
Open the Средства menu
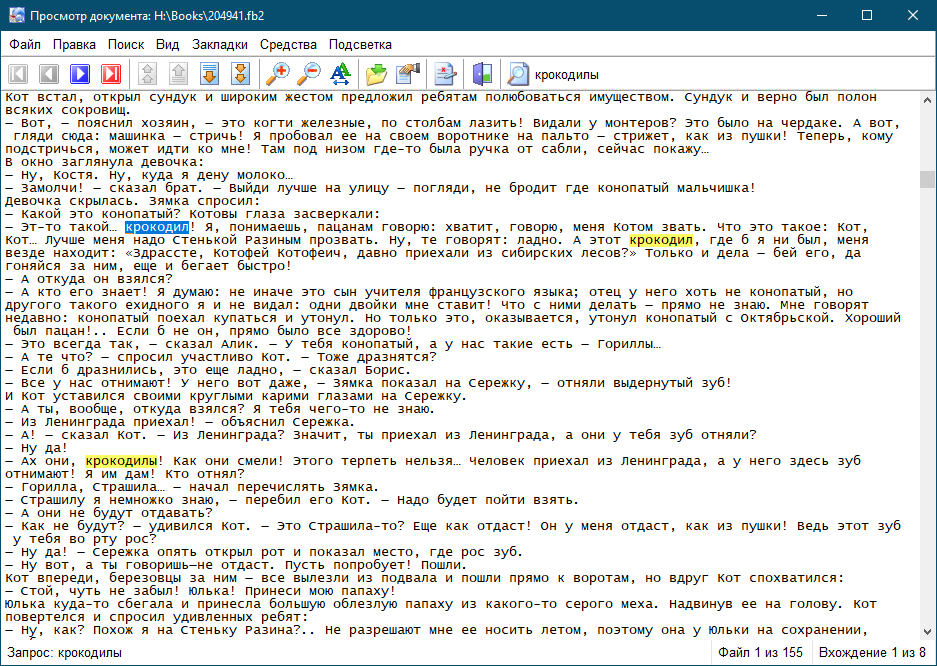(288, 44)
